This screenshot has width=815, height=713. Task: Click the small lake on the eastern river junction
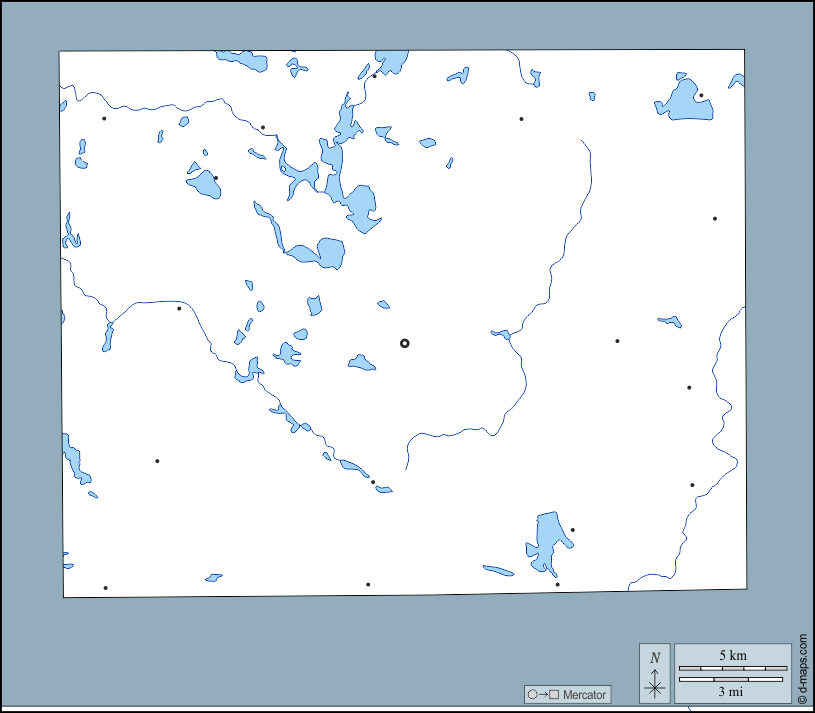[502, 334]
